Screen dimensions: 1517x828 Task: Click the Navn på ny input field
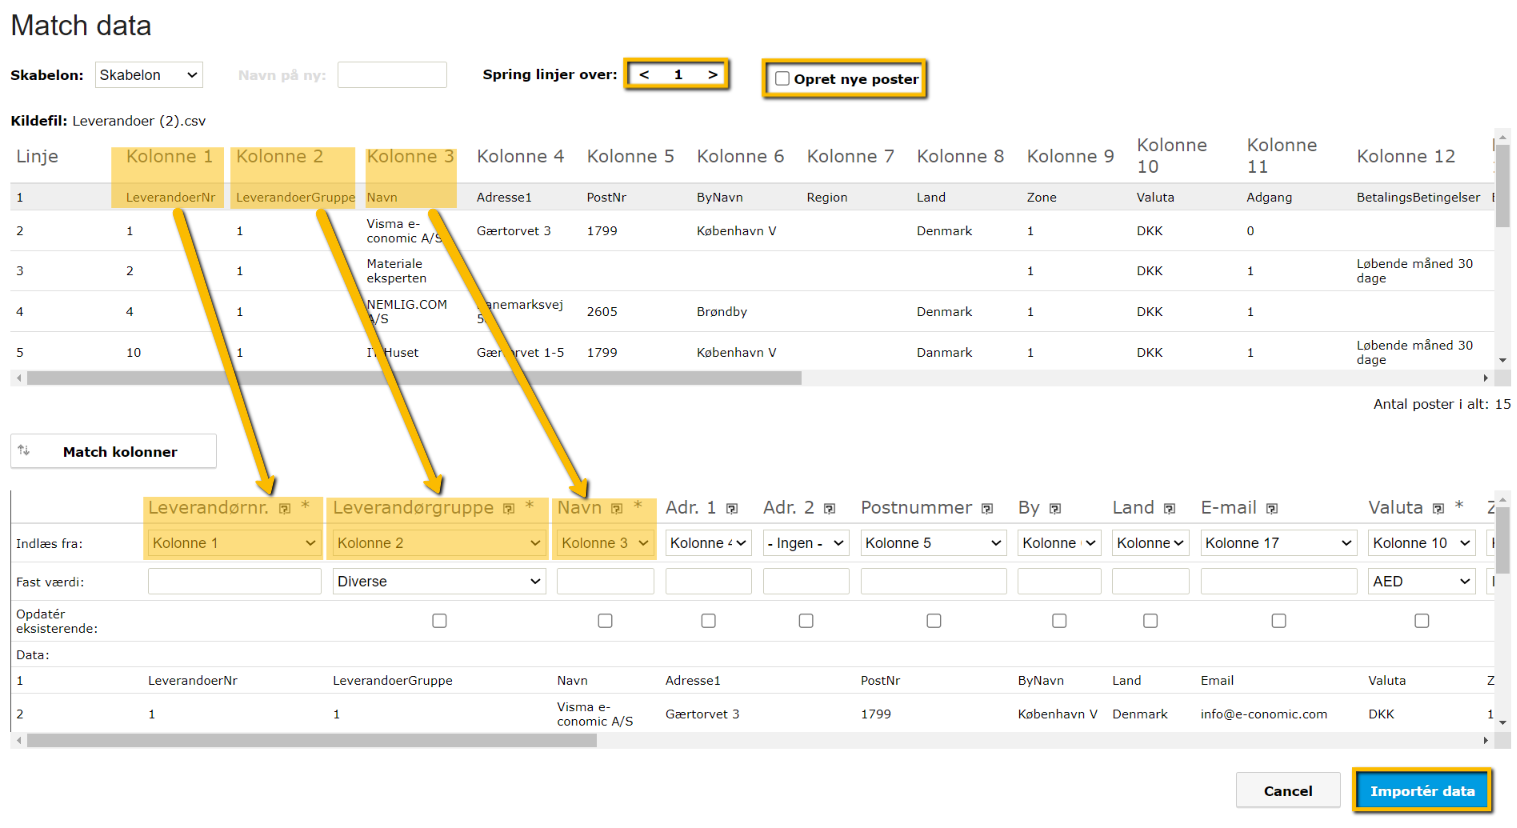(392, 74)
